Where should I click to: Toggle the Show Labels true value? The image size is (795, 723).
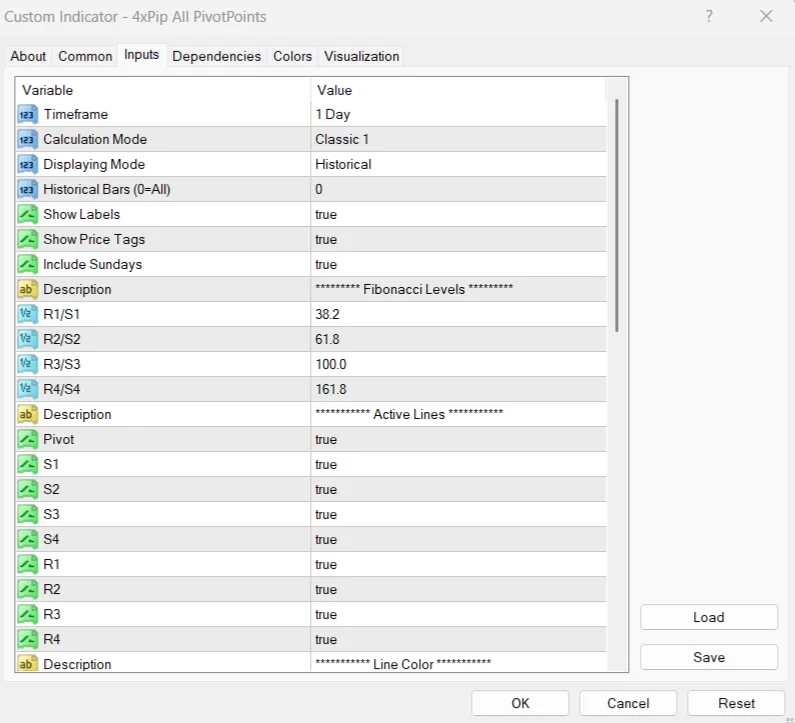458,214
